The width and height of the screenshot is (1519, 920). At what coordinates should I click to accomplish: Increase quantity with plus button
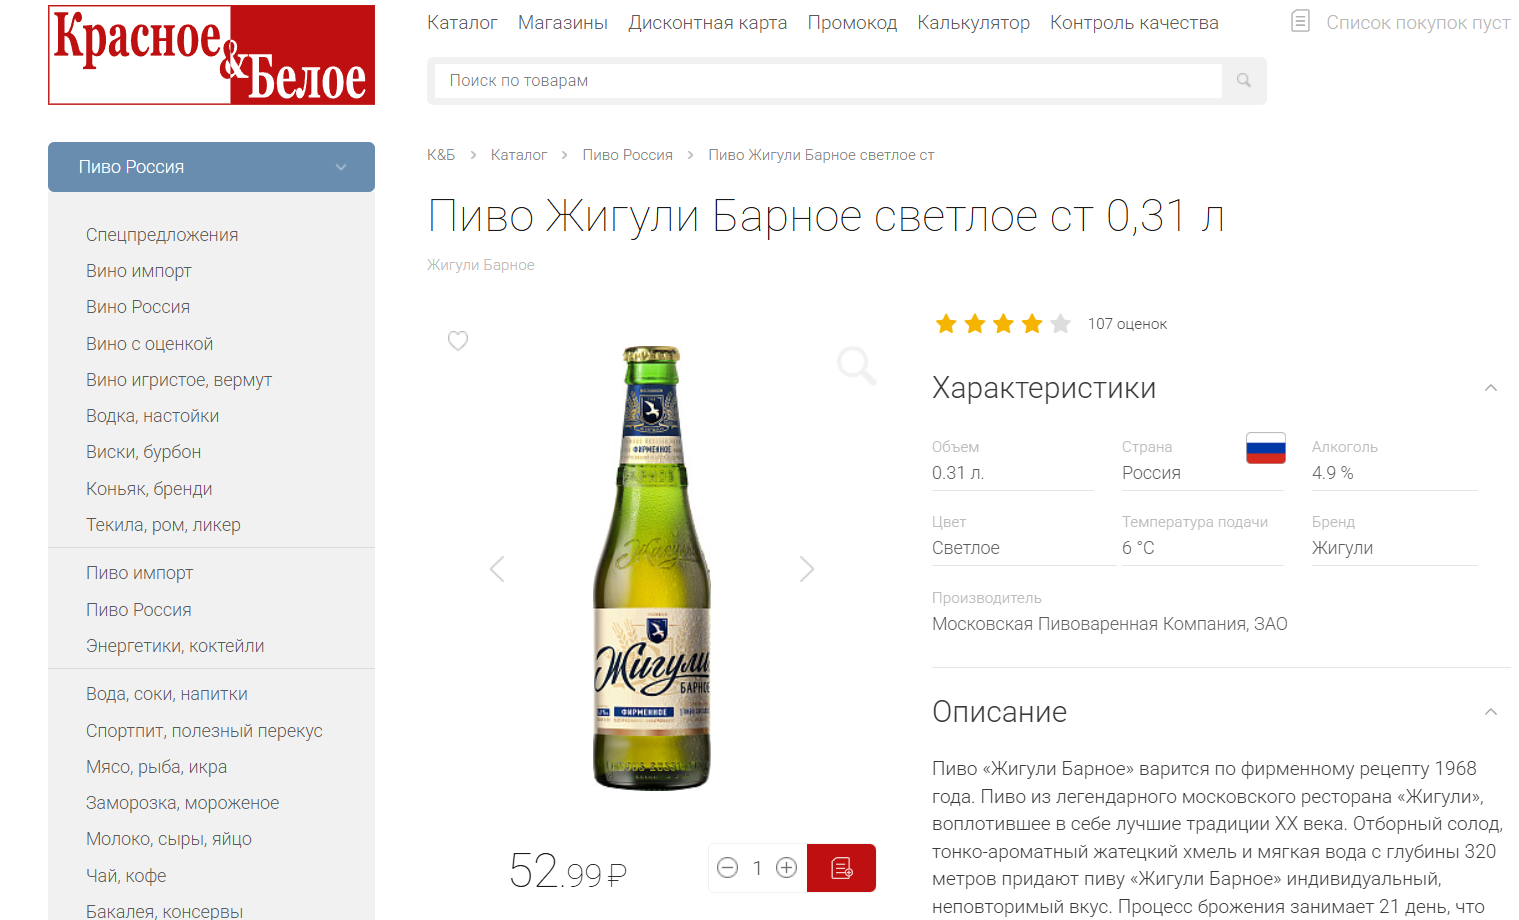[787, 868]
